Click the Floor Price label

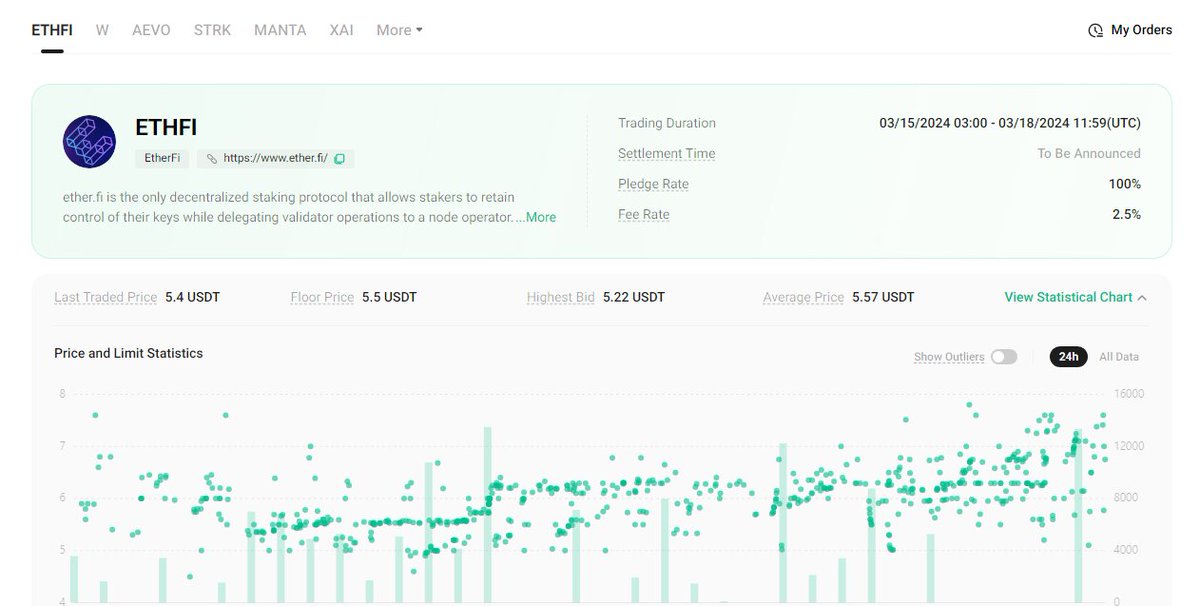[x=322, y=297]
